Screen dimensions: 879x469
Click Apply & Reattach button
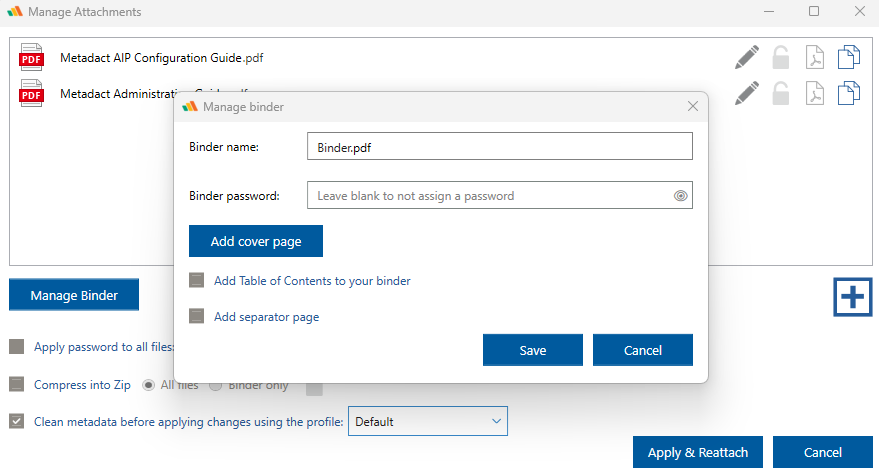[x=698, y=452]
